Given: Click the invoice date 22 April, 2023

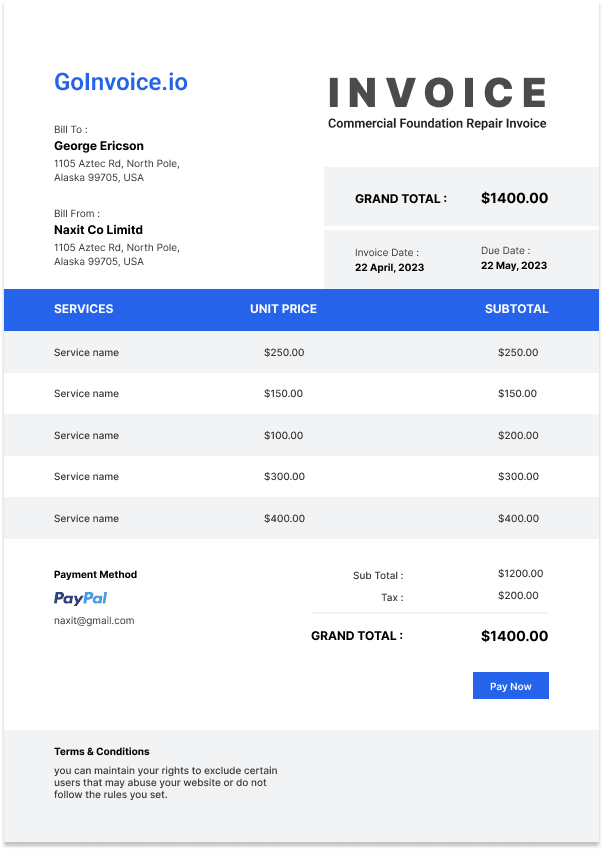Looking at the screenshot, I should click(389, 267).
